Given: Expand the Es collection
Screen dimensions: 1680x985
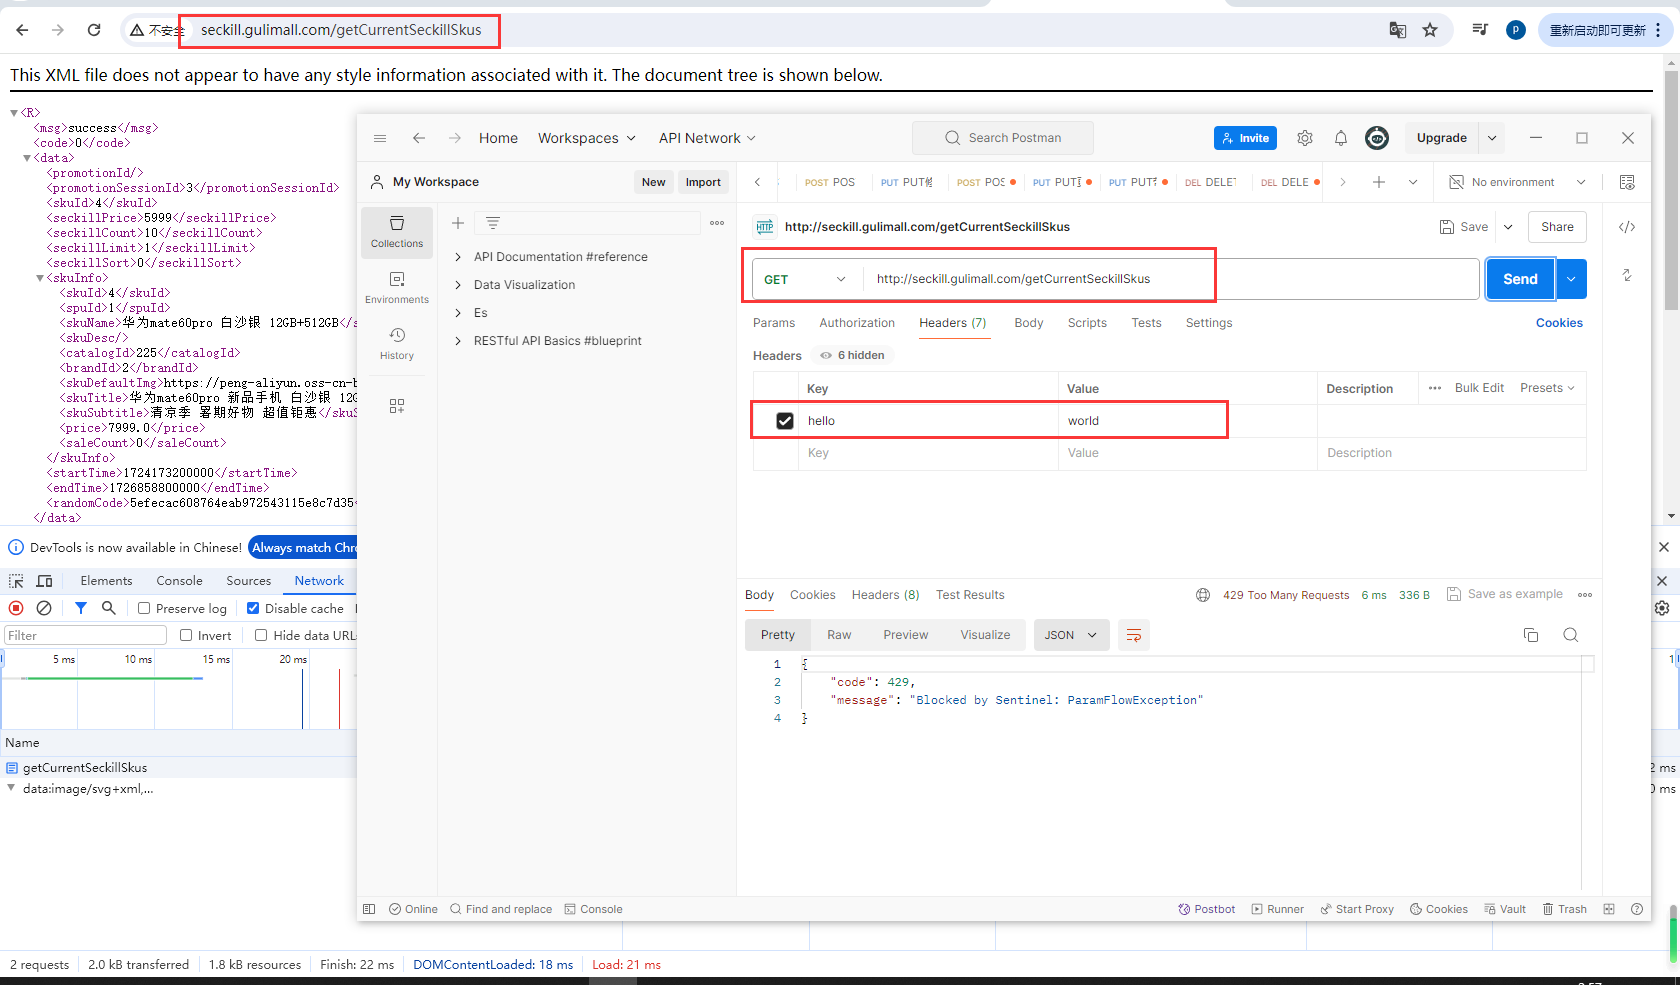Looking at the screenshot, I should click(x=458, y=313).
